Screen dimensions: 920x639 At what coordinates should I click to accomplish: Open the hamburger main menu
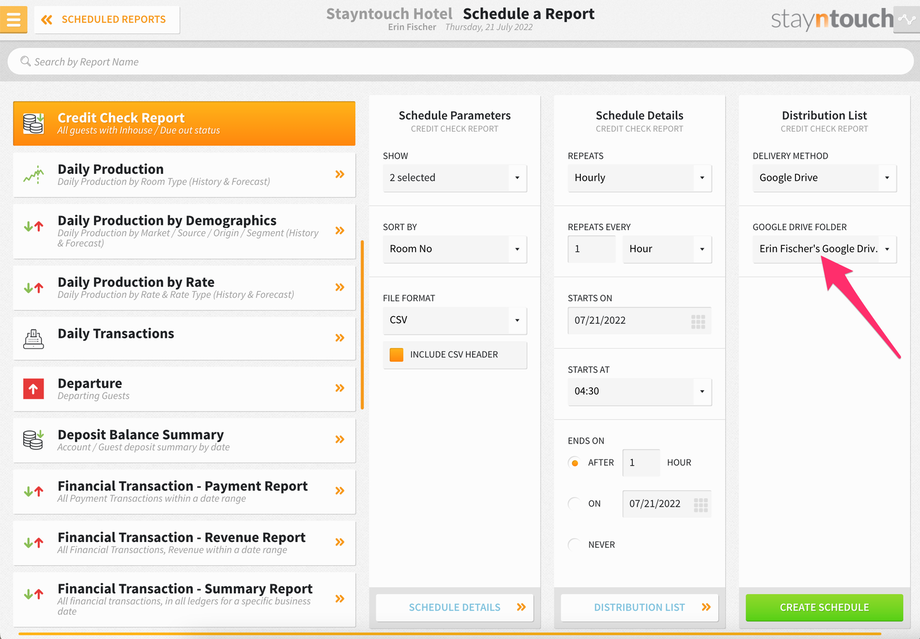(x=13, y=19)
